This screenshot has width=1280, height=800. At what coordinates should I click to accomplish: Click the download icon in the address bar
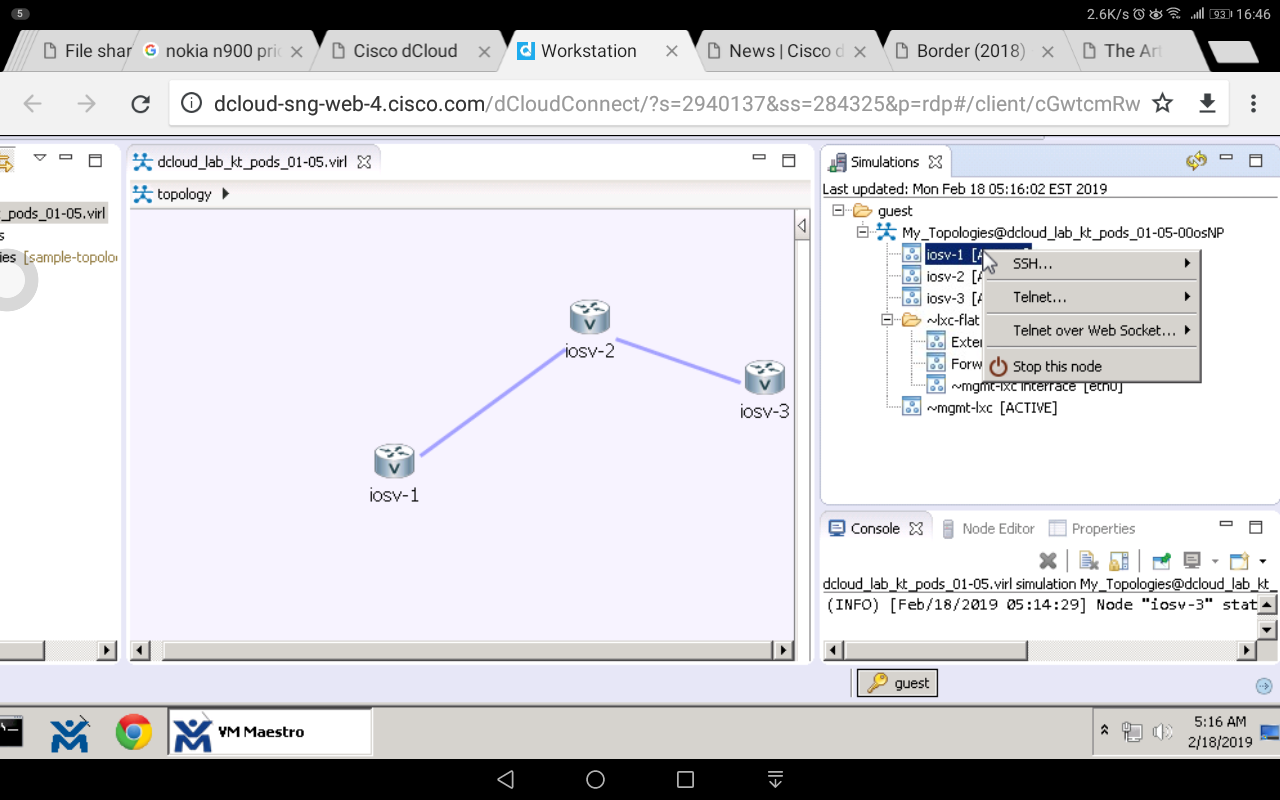pyautogui.click(x=1207, y=103)
